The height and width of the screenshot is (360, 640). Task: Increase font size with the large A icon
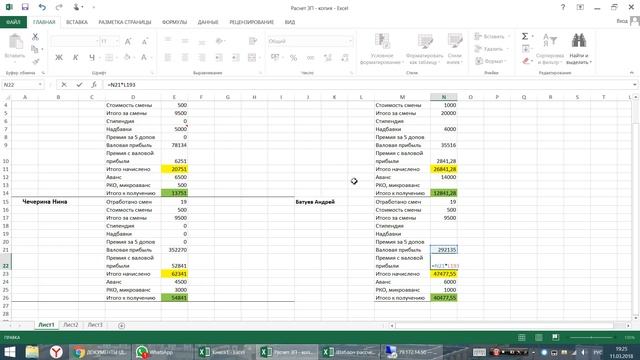coord(128,41)
